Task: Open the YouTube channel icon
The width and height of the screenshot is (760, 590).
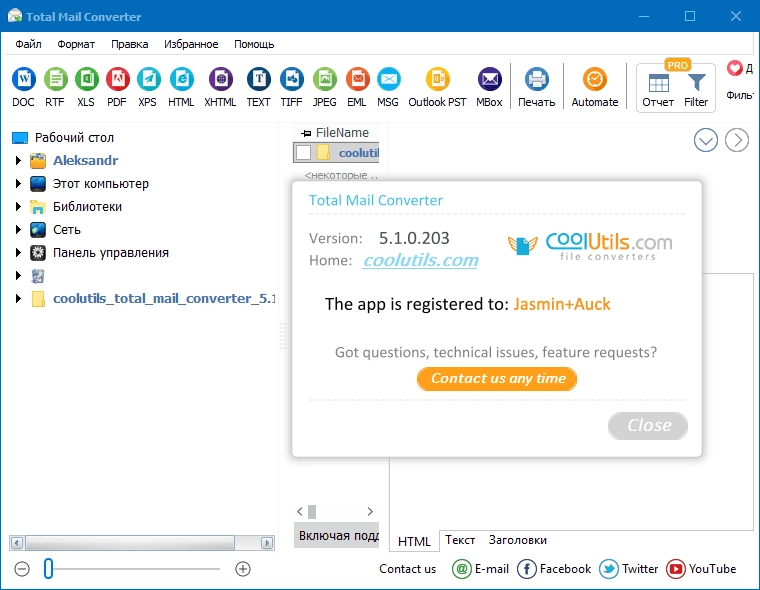Action: click(676, 569)
